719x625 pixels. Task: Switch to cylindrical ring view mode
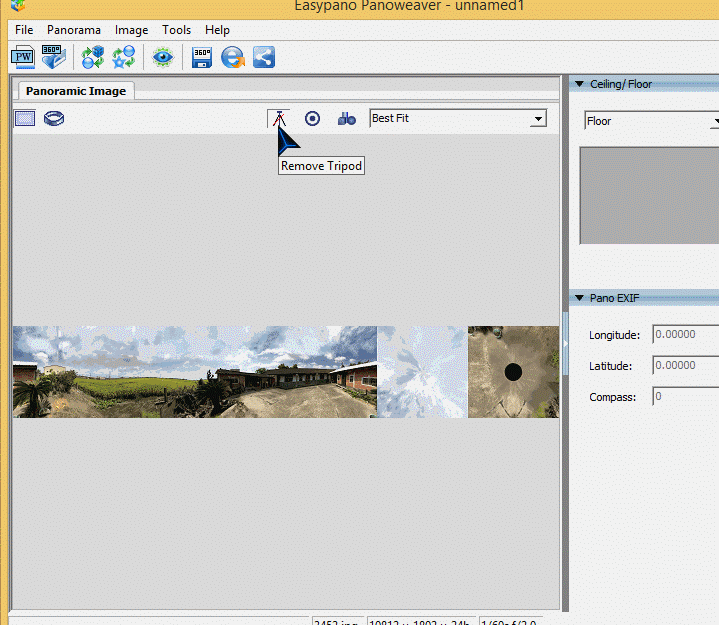click(54, 118)
